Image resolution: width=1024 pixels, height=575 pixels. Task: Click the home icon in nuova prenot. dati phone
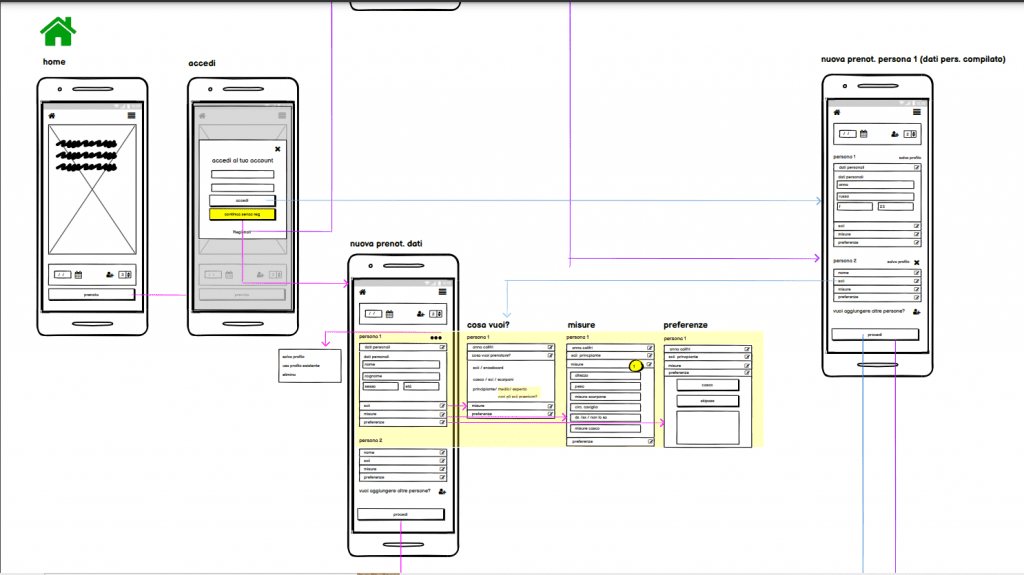click(x=362, y=292)
